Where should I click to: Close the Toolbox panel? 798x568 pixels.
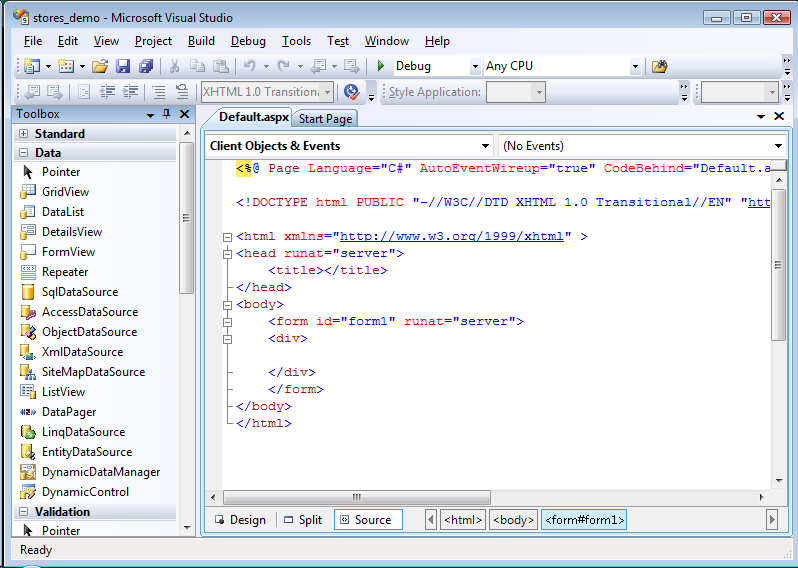[184, 114]
